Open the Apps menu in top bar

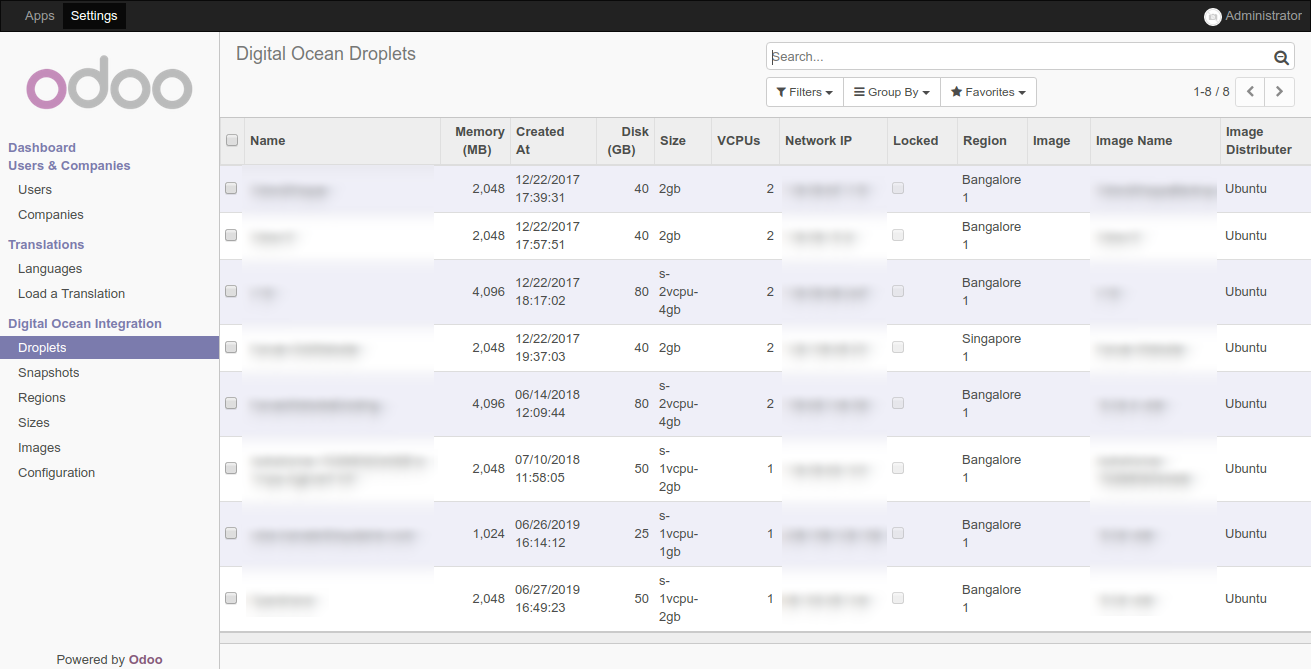(40, 16)
